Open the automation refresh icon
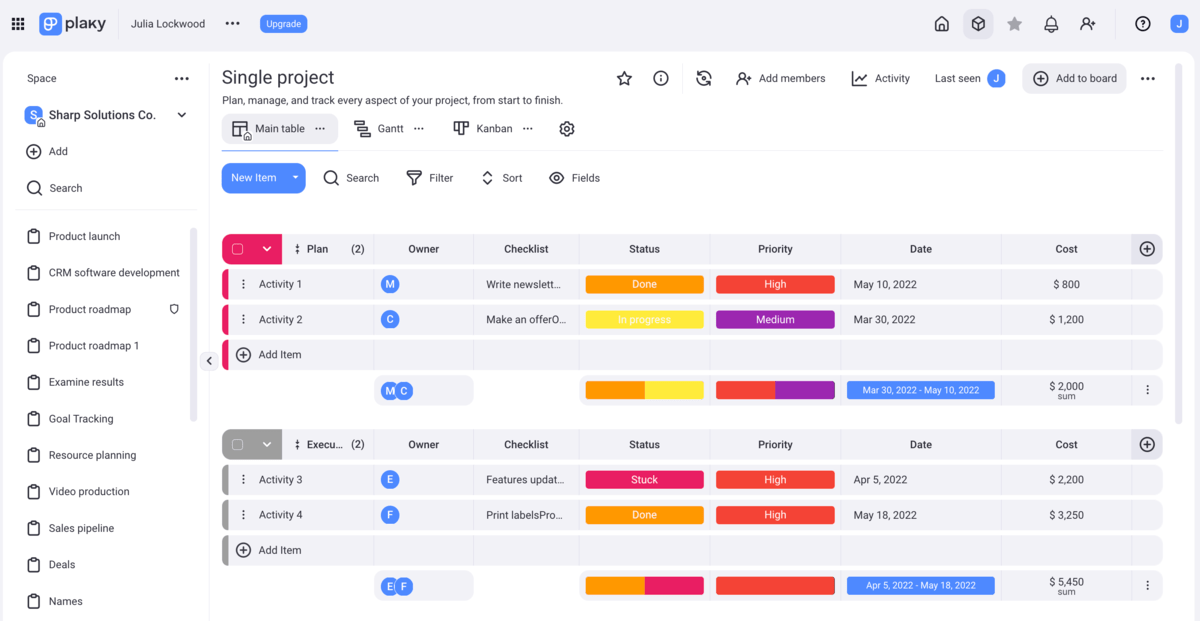Viewport: 1200px width, 621px height. 704,78
